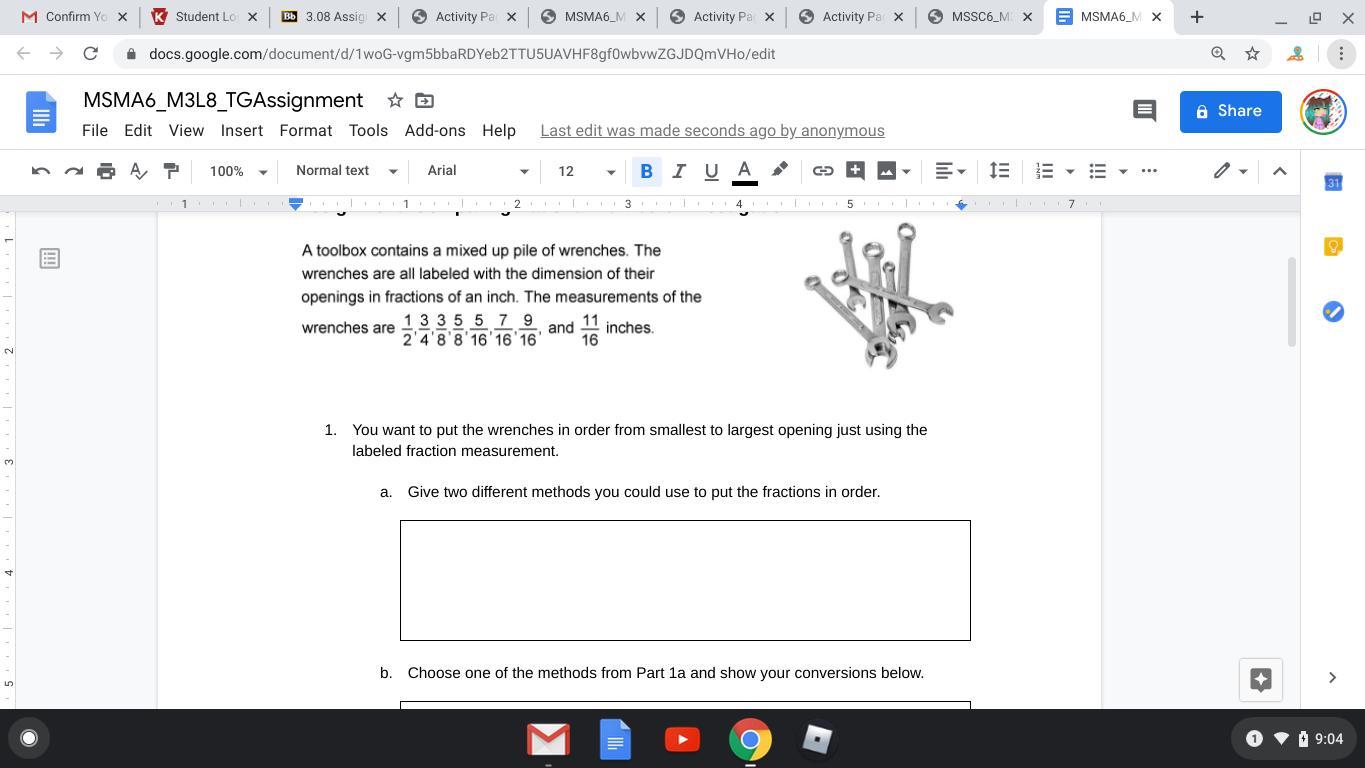This screenshot has width=1365, height=768.
Task: Open the File menu
Action: [95, 131]
